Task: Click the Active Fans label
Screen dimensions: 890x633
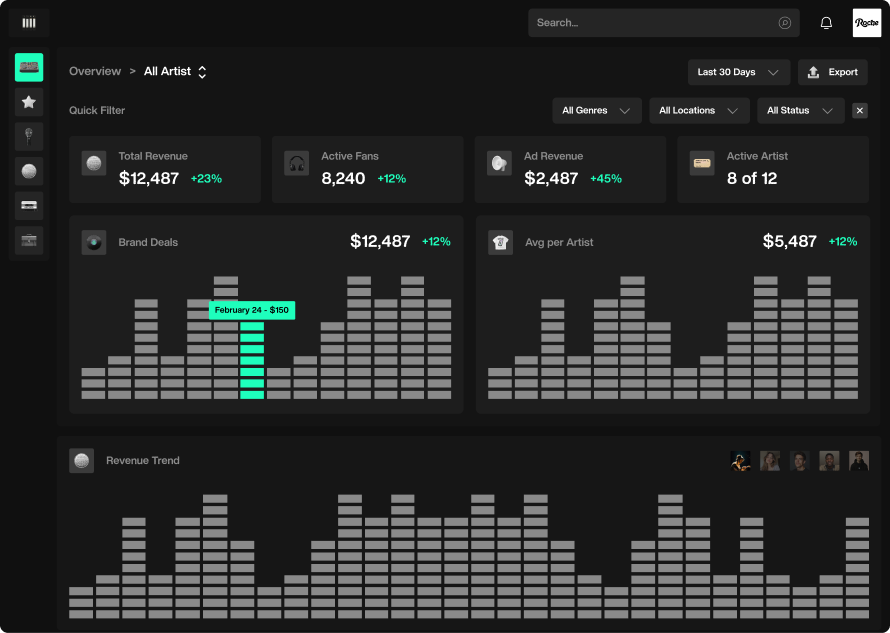Action: (x=350, y=156)
